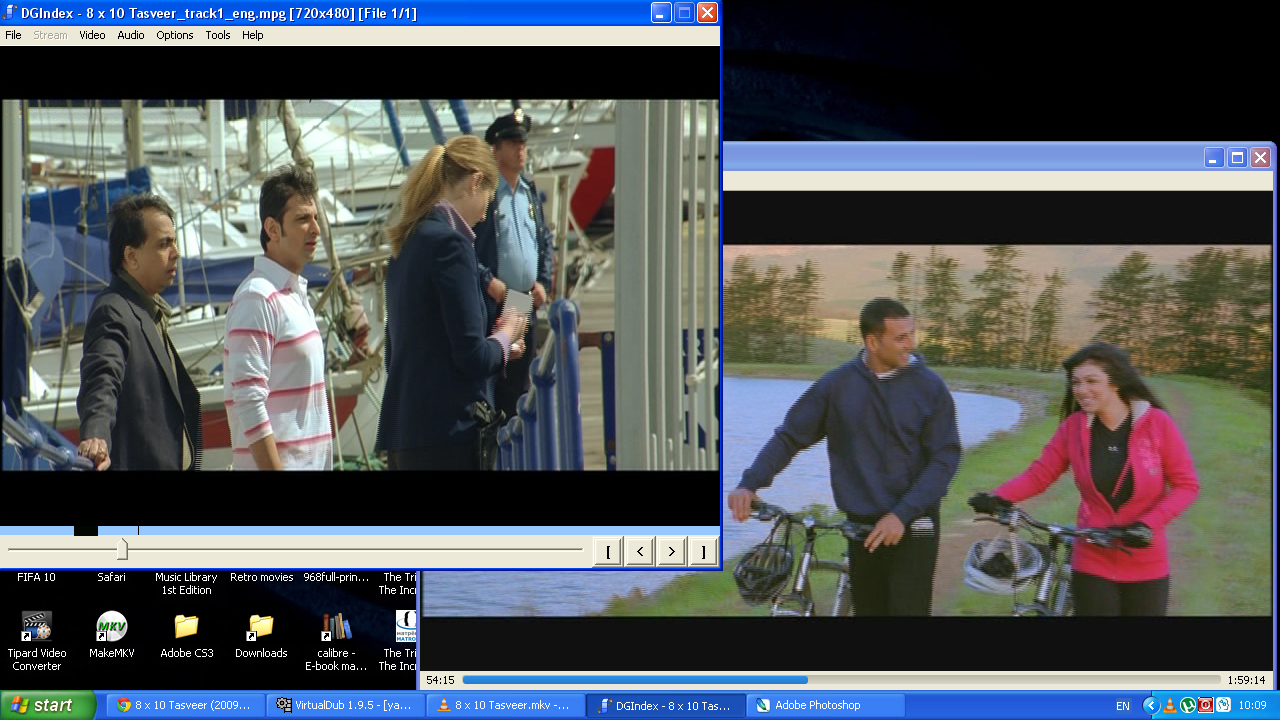Click the DGIndex title bar app icon
The image size is (1280, 720).
click(11, 13)
